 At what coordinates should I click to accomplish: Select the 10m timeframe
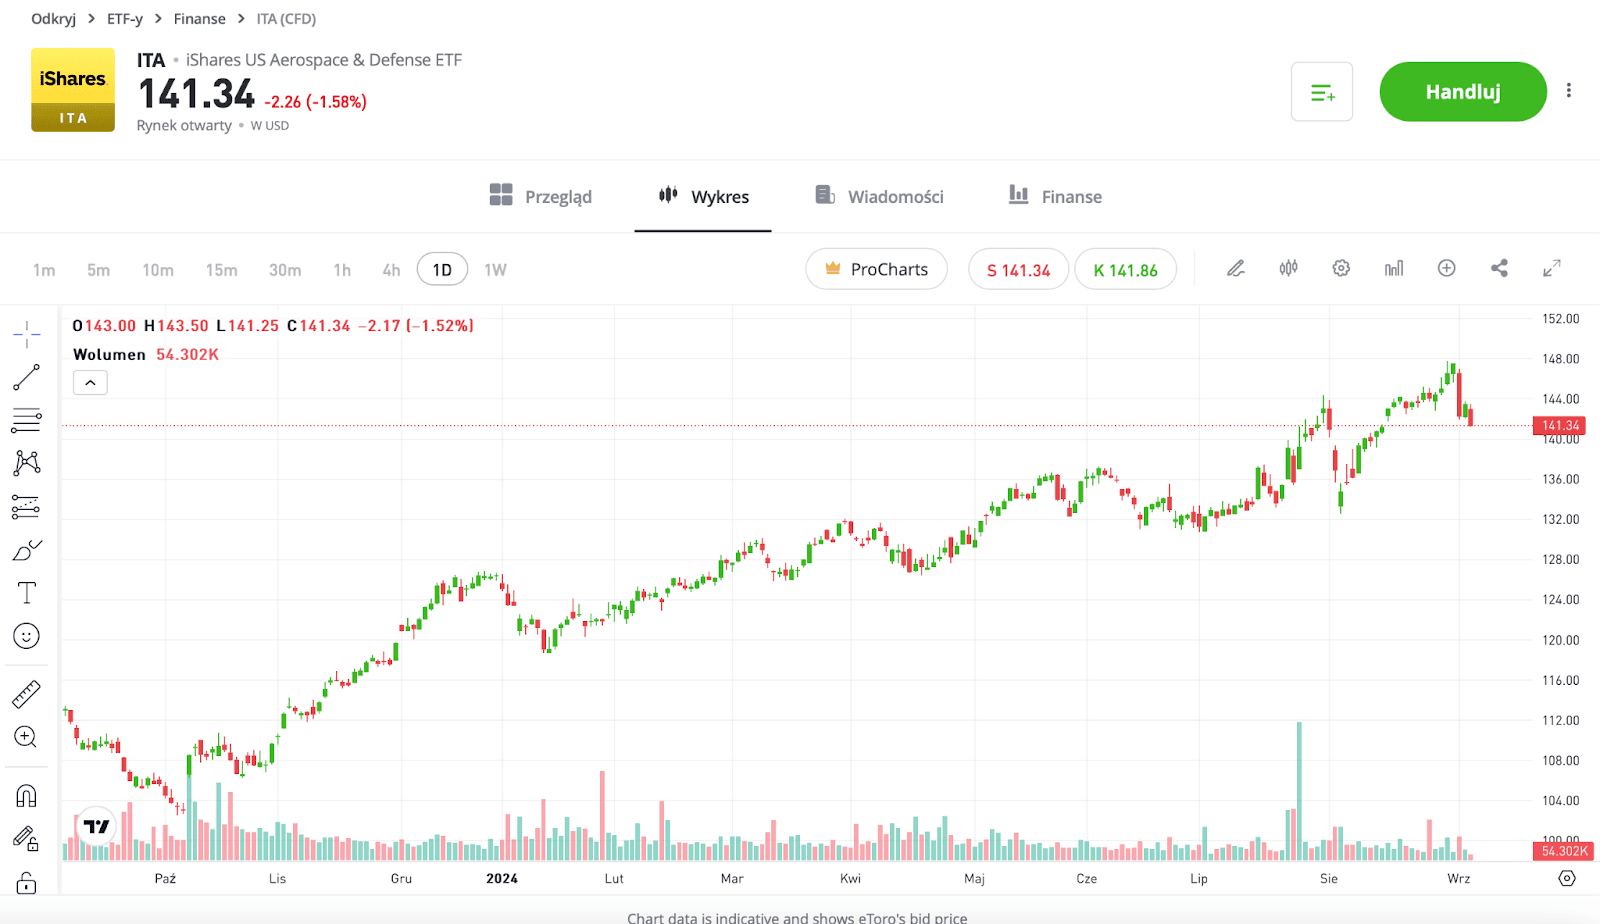[x=158, y=270]
